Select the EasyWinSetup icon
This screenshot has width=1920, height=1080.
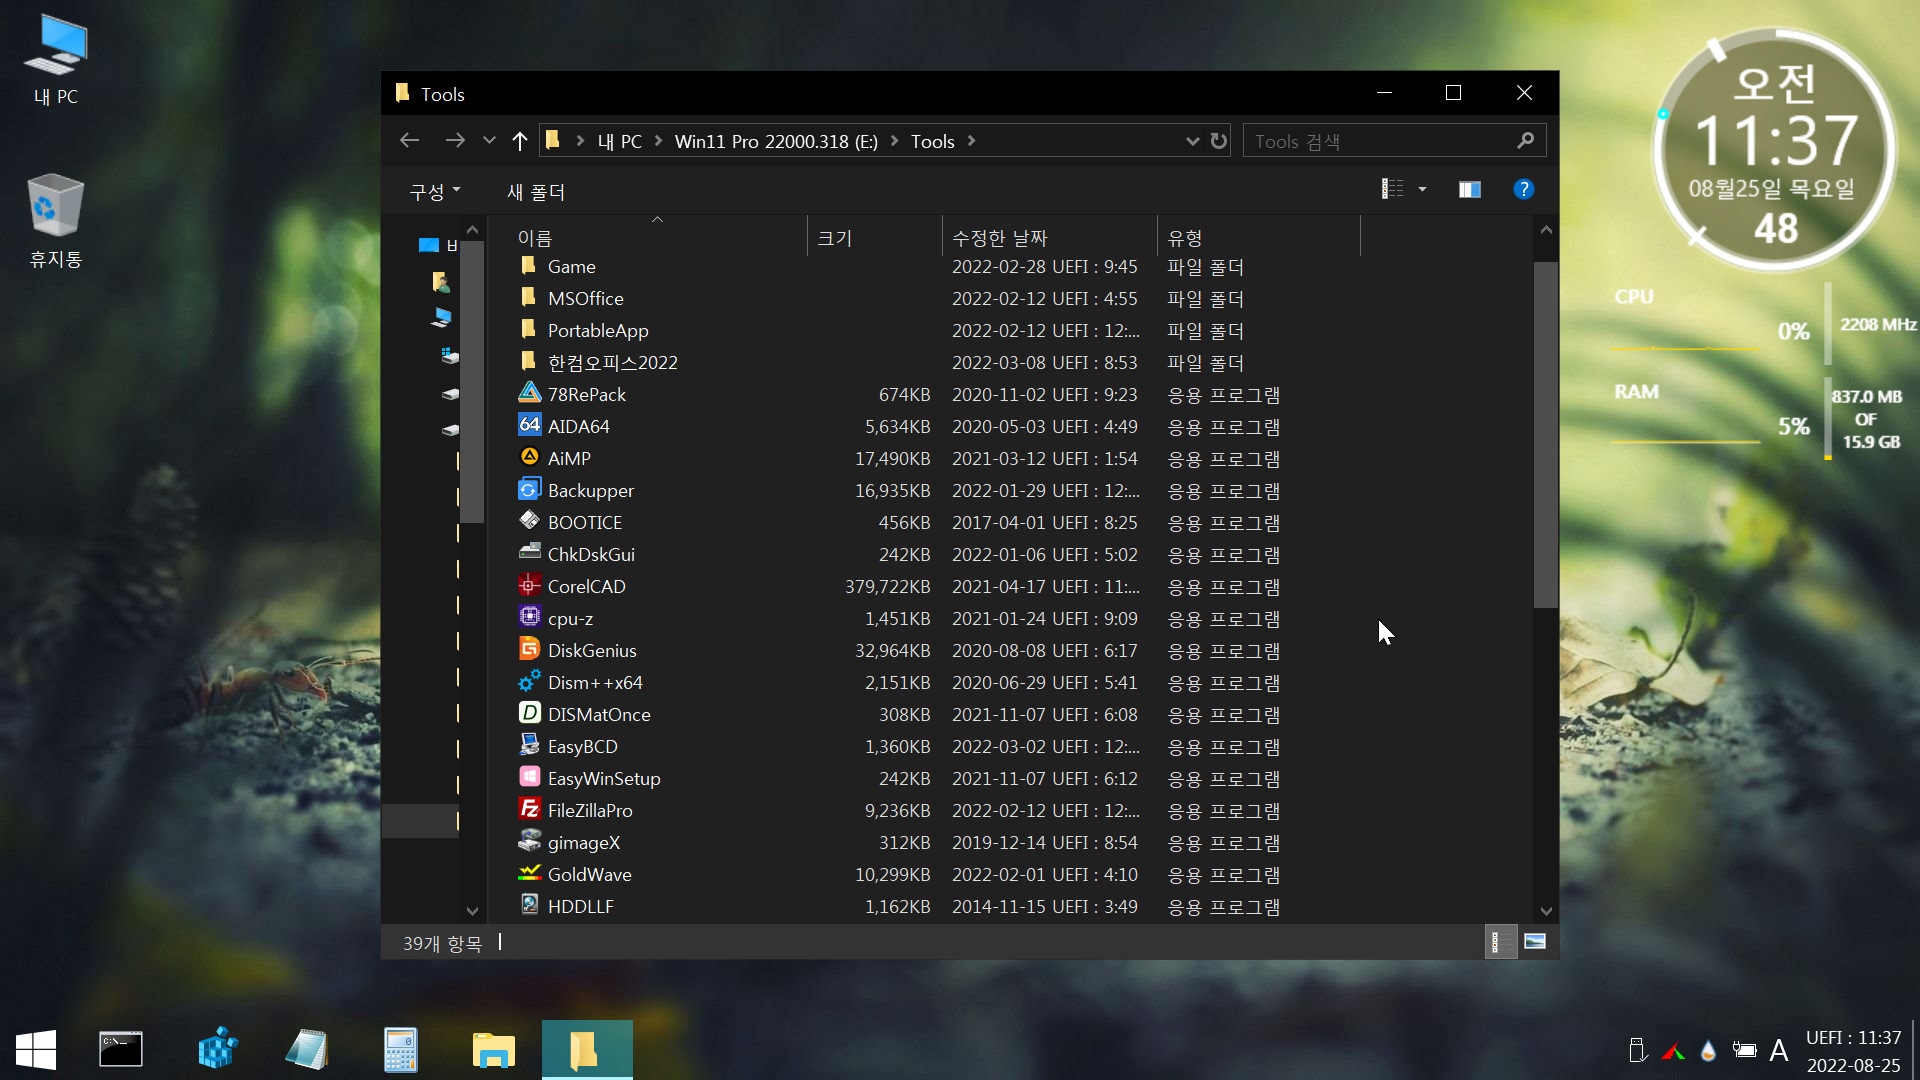[529, 777]
